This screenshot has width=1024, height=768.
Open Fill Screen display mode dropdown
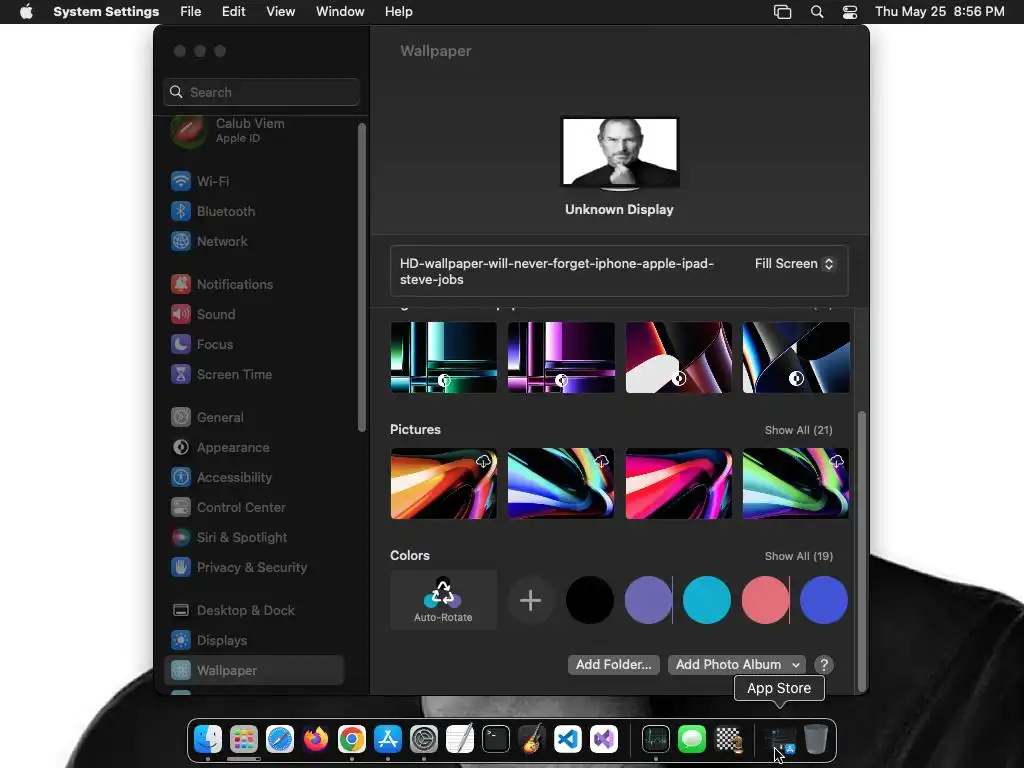(794, 264)
